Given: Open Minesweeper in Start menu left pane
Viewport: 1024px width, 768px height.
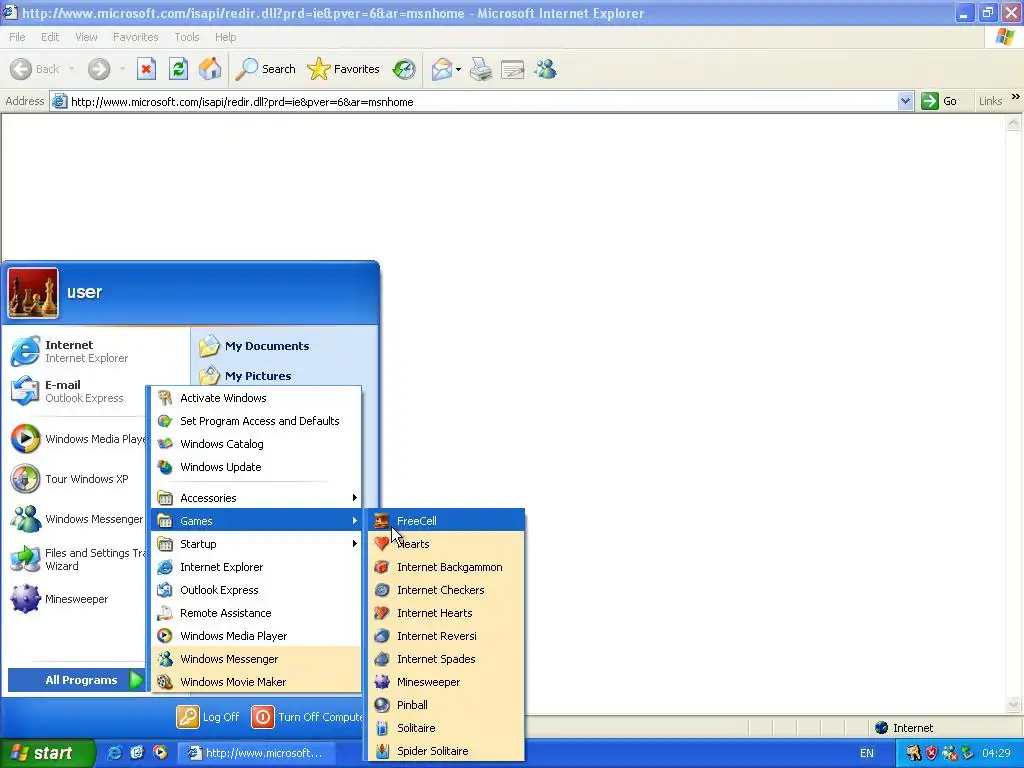Looking at the screenshot, I should click(77, 599).
